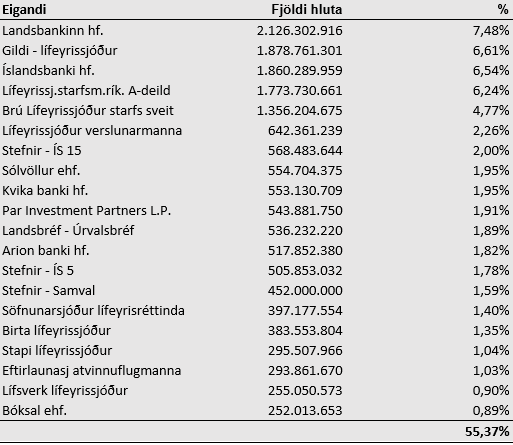Click Stefnir - Samval share count 452.000.000
Image resolution: width=513 pixels, height=445 pixels.
click(x=305, y=291)
